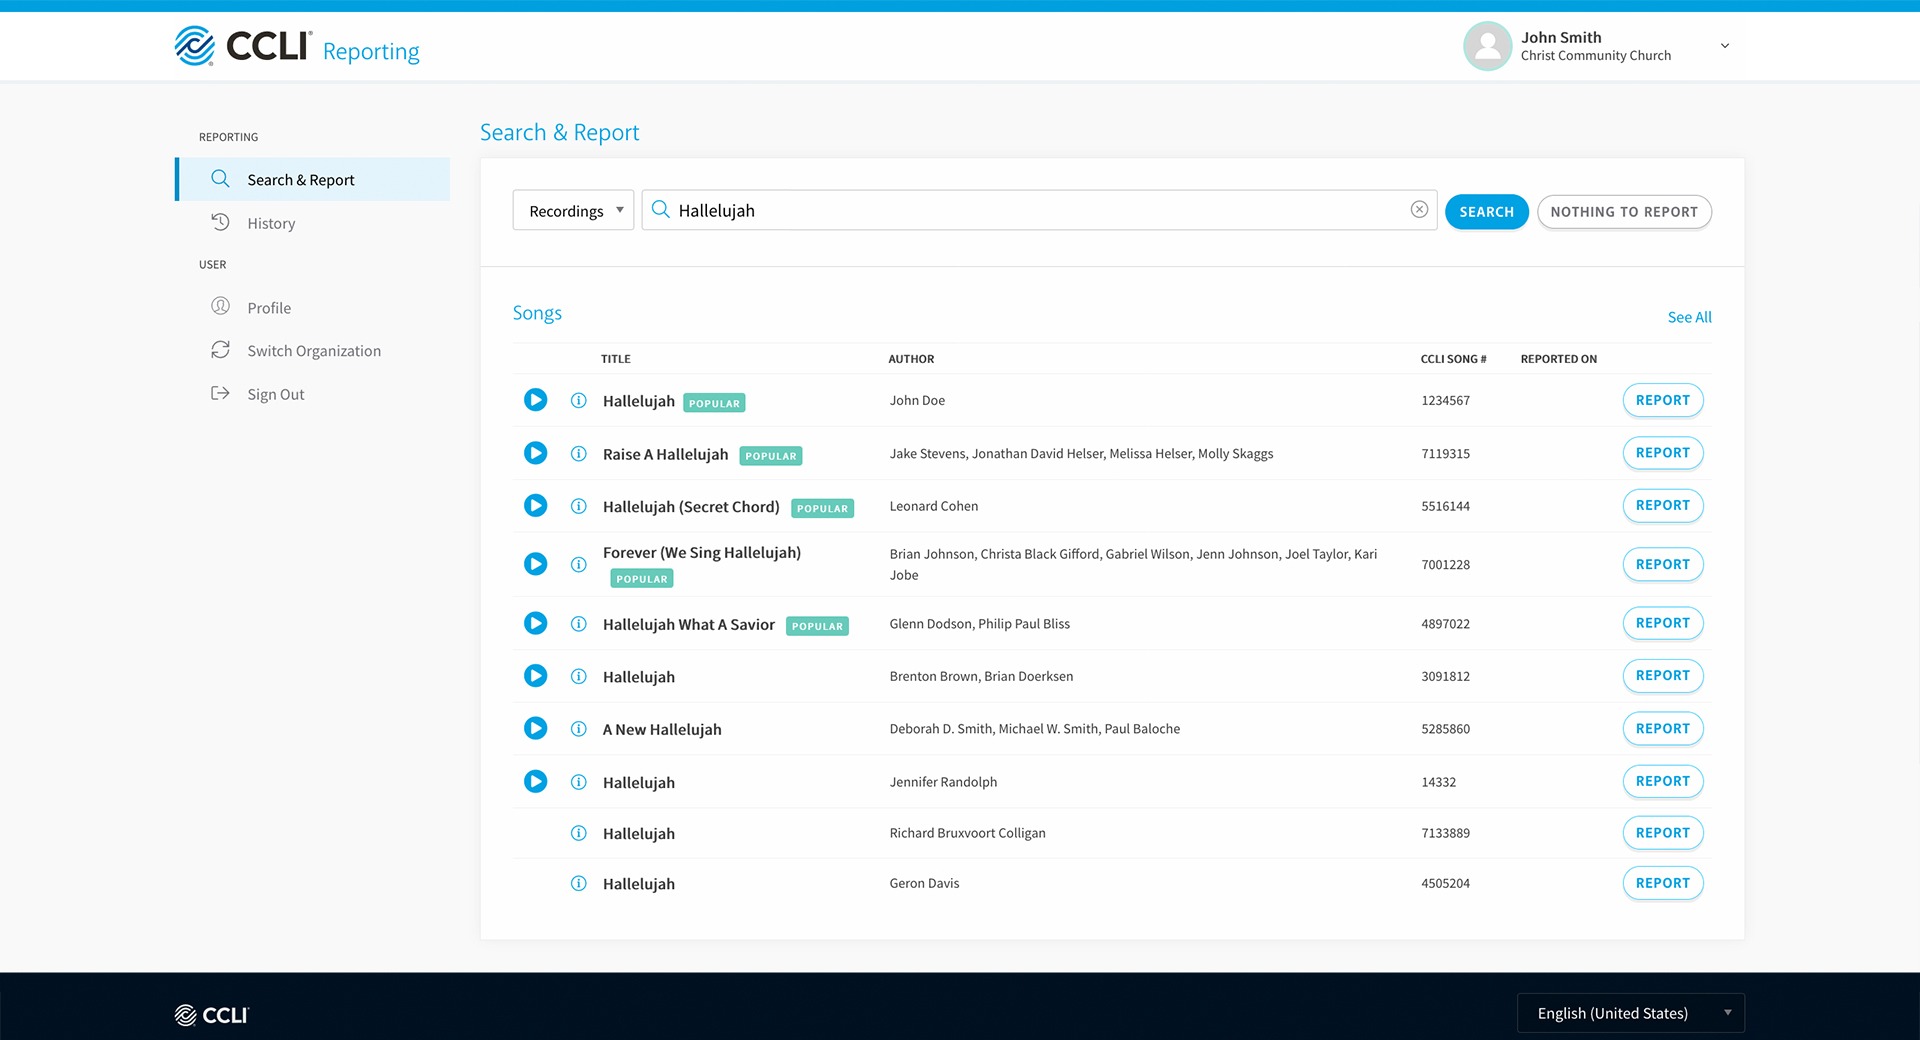View info for Hallelujah What A Savior
Screen dimensions: 1920x1040
578,623
